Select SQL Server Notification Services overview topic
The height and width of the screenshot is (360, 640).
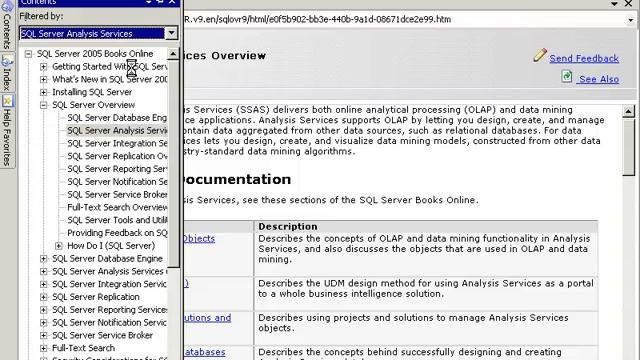117,182
